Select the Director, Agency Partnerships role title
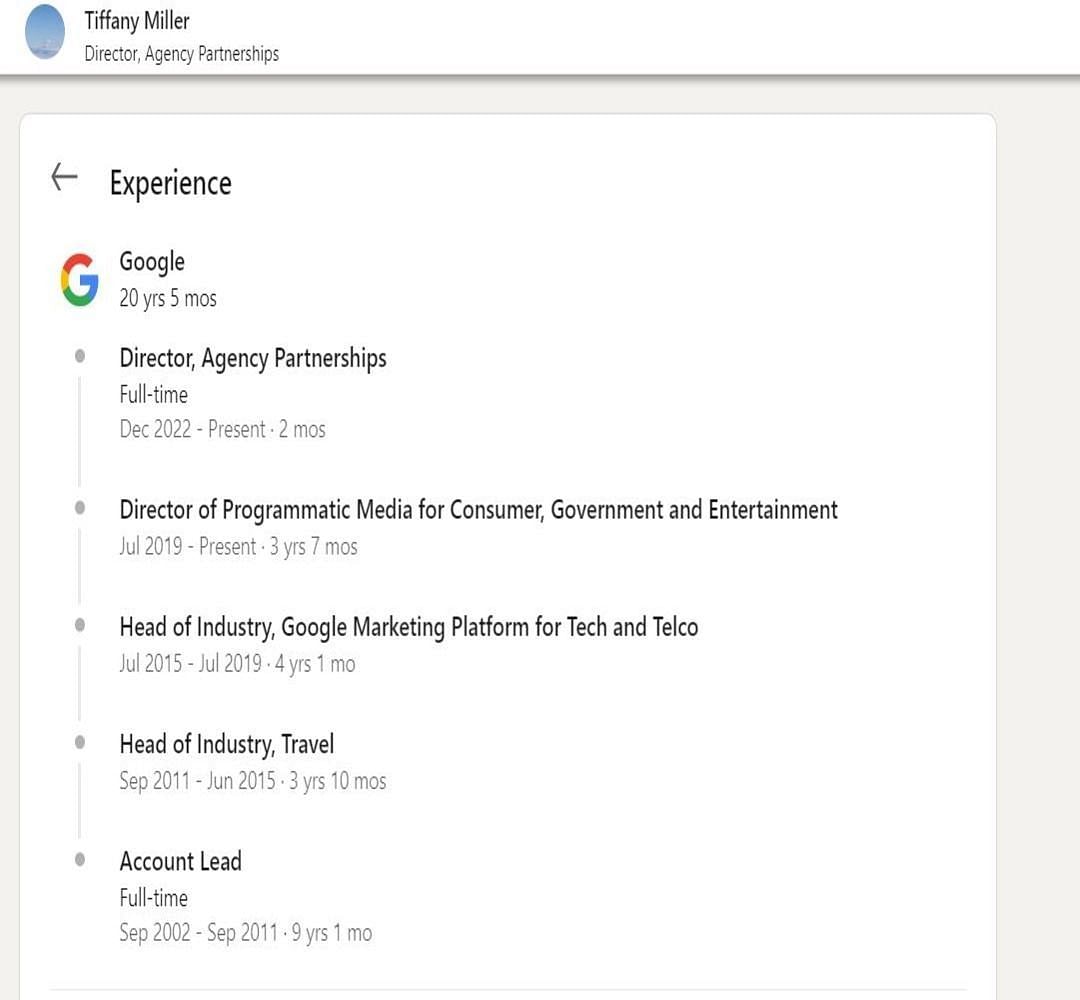The image size is (1080, 1000). (x=253, y=359)
